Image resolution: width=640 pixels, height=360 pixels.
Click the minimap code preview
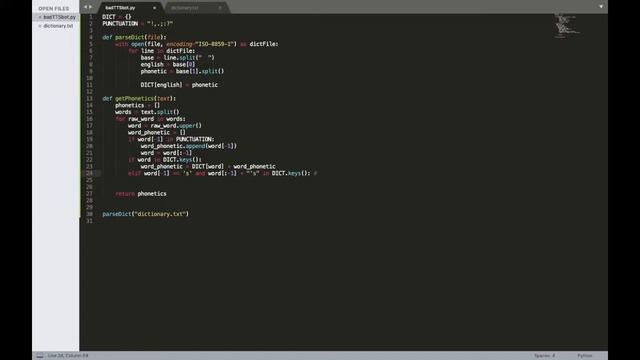(567, 26)
